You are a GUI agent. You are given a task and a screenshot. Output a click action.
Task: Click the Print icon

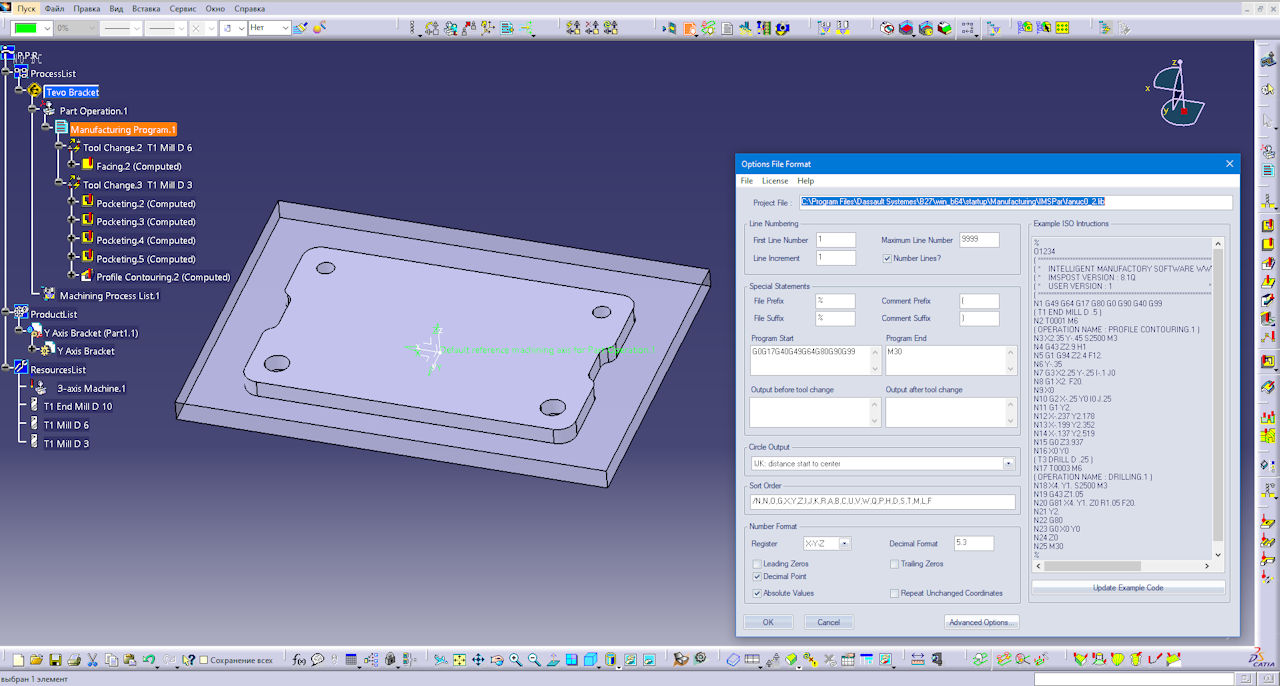coord(73,660)
